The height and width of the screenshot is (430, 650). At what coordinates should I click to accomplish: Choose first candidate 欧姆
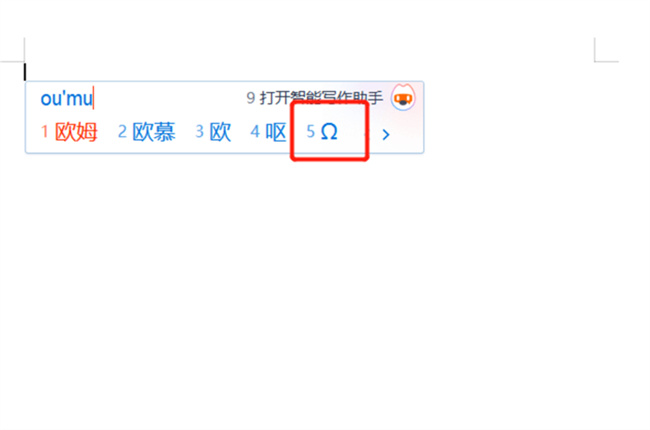click(69, 132)
